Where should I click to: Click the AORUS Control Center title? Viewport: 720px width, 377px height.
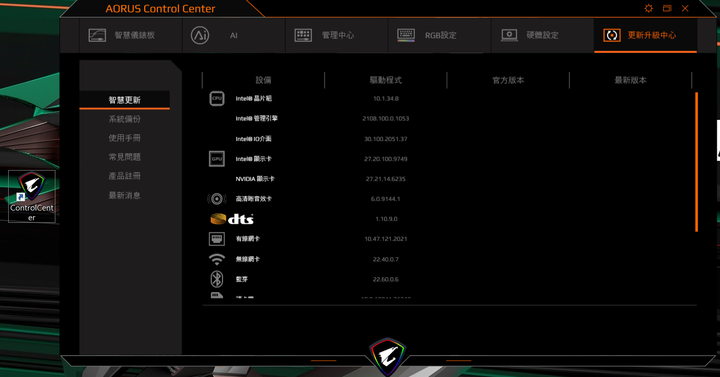pos(160,9)
